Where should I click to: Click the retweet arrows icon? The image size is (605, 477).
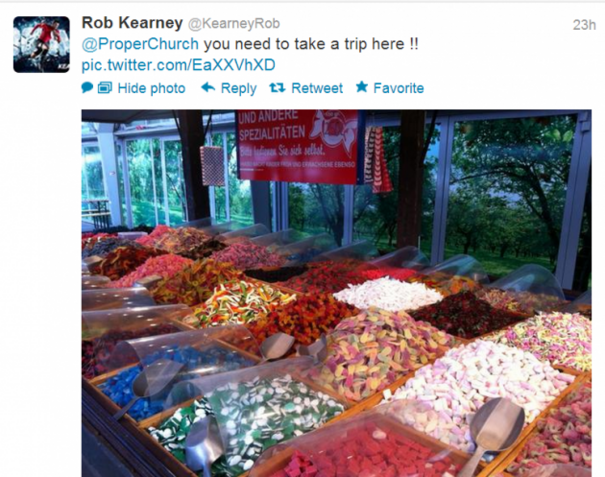coord(277,88)
